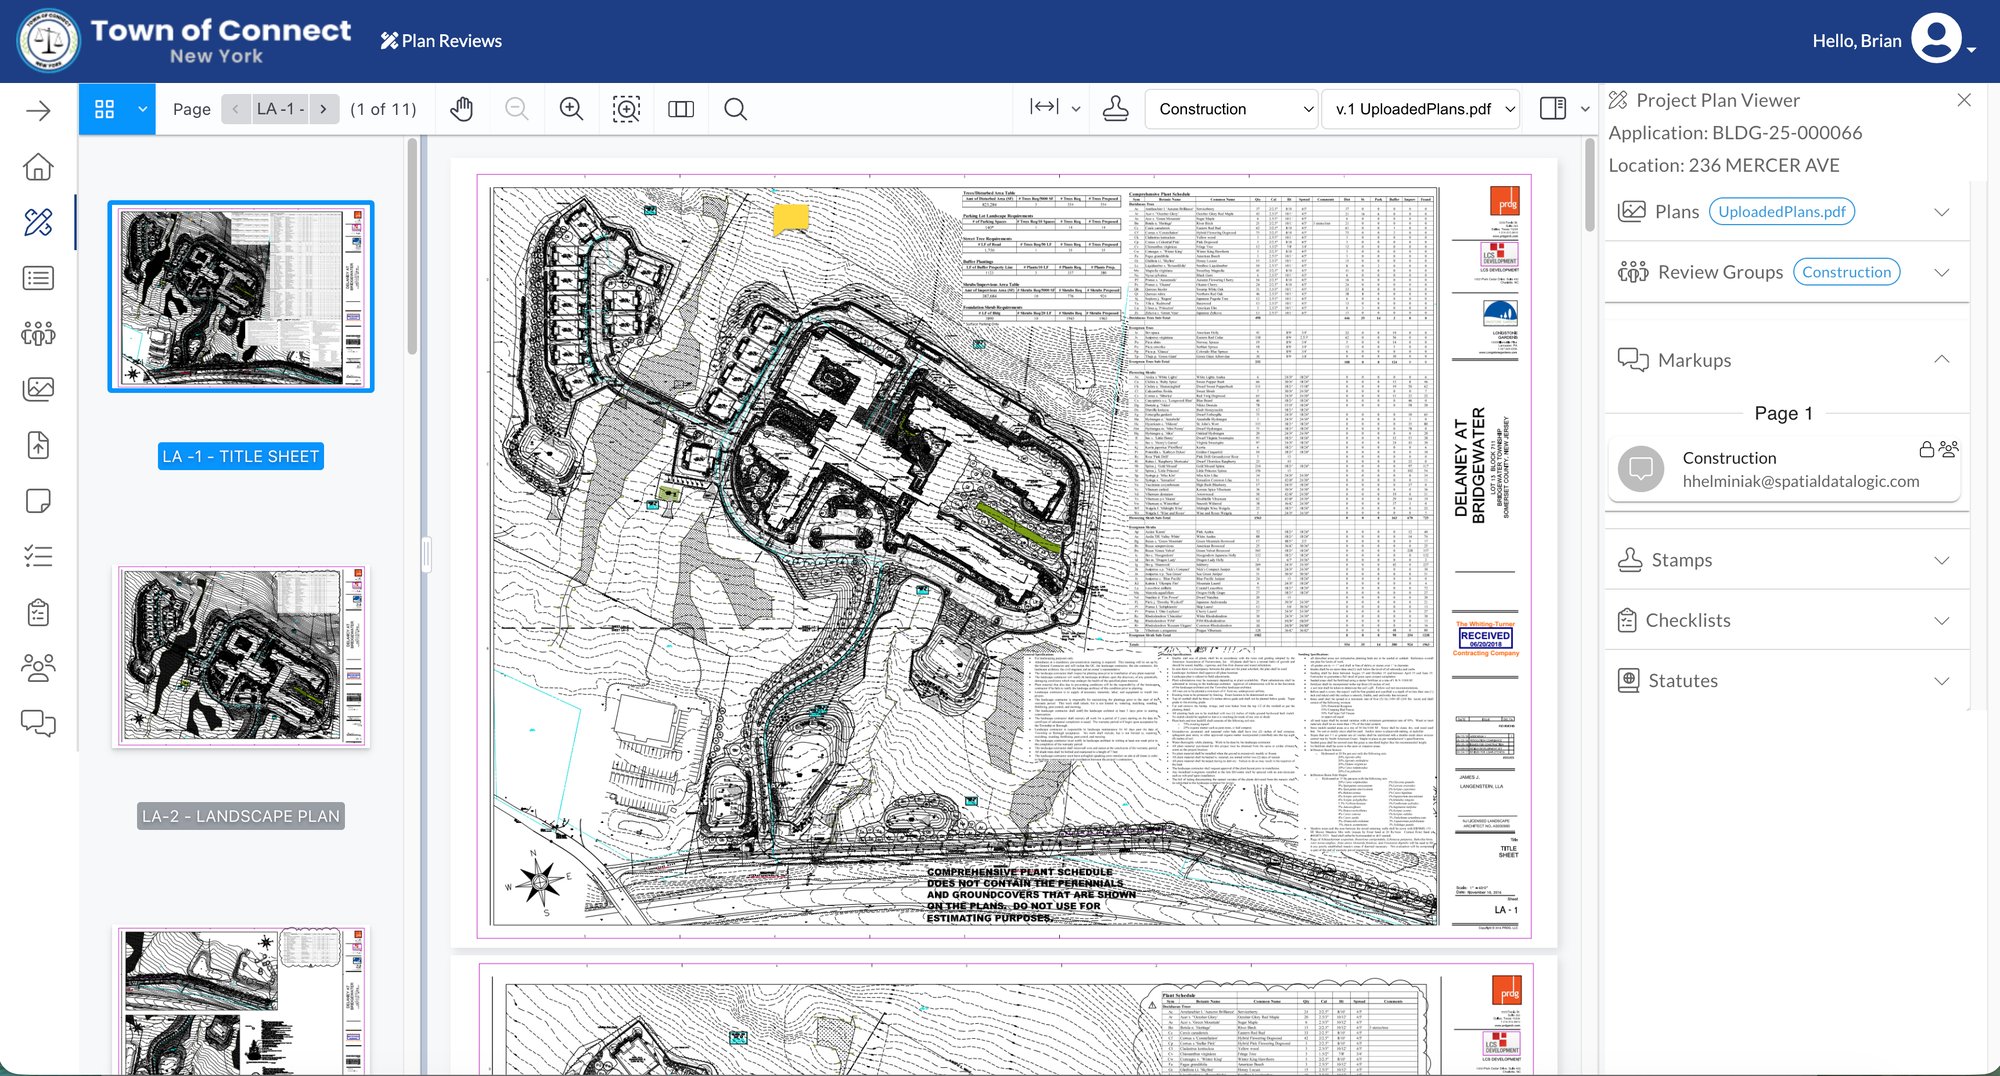The height and width of the screenshot is (1076, 2000).
Task: Open the Plan Reviews menu
Action: (441, 41)
